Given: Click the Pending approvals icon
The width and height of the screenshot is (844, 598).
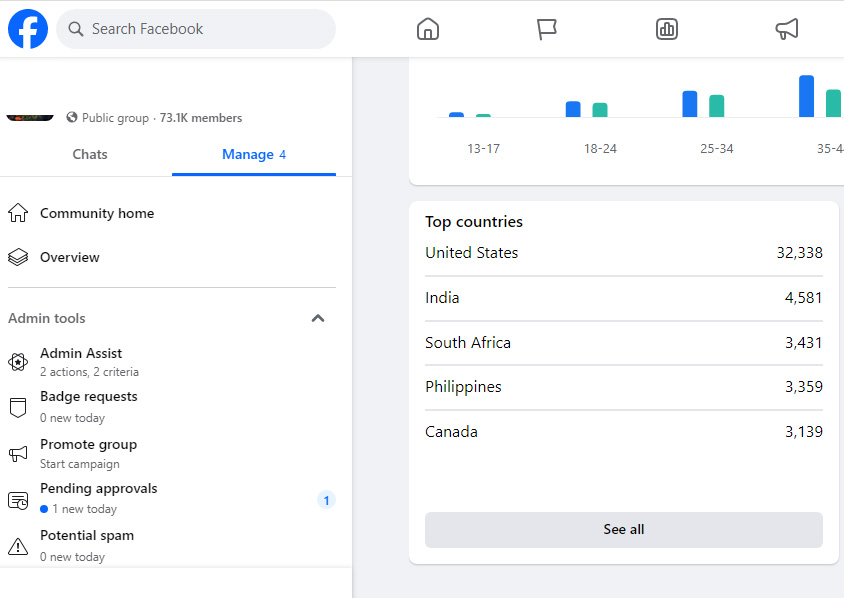Looking at the screenshot, I should (18, 500).
